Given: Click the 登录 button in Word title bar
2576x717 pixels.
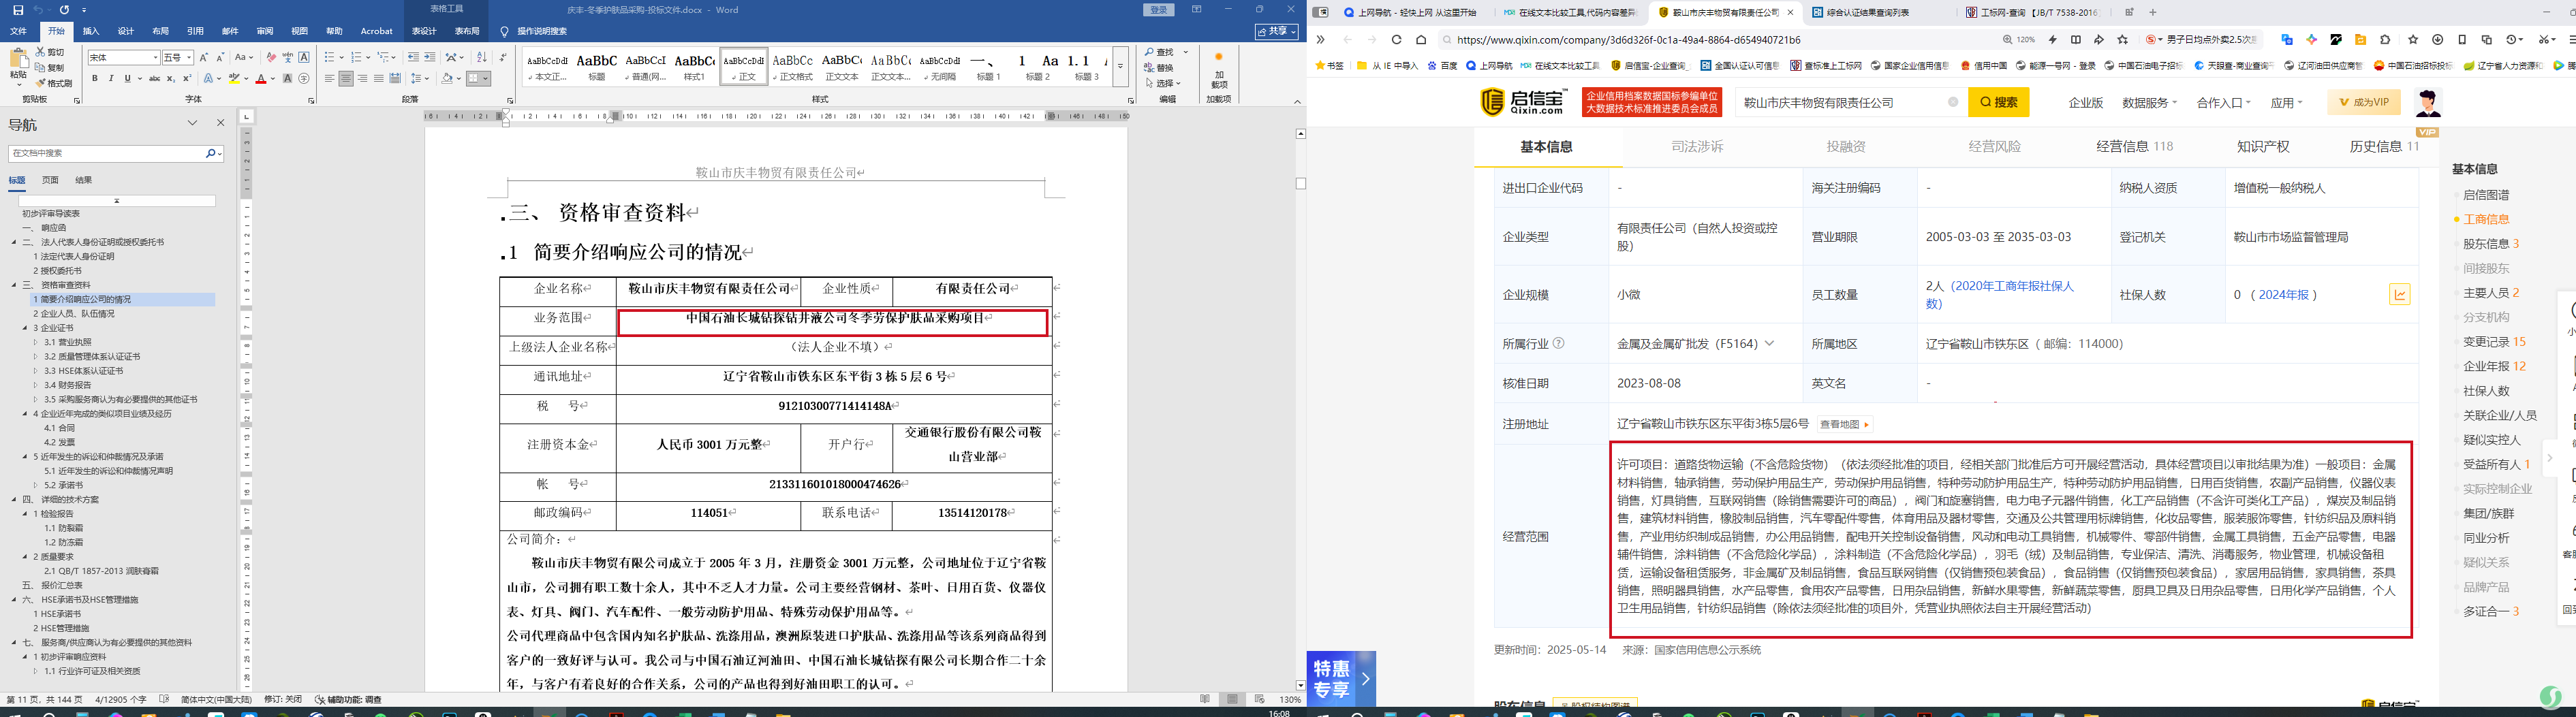Looking at the screenshot, I should (x=1158, y=10).
